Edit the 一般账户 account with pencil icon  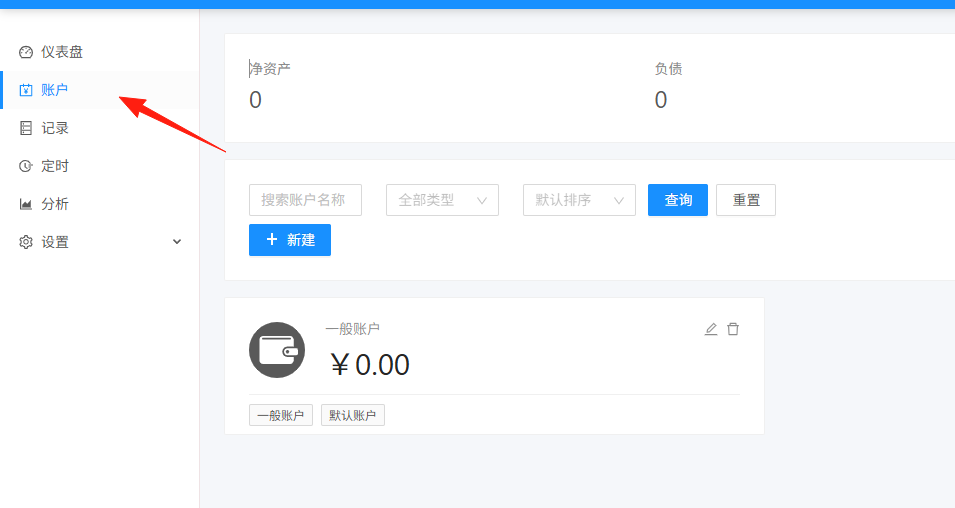click(x=711, y=329)
